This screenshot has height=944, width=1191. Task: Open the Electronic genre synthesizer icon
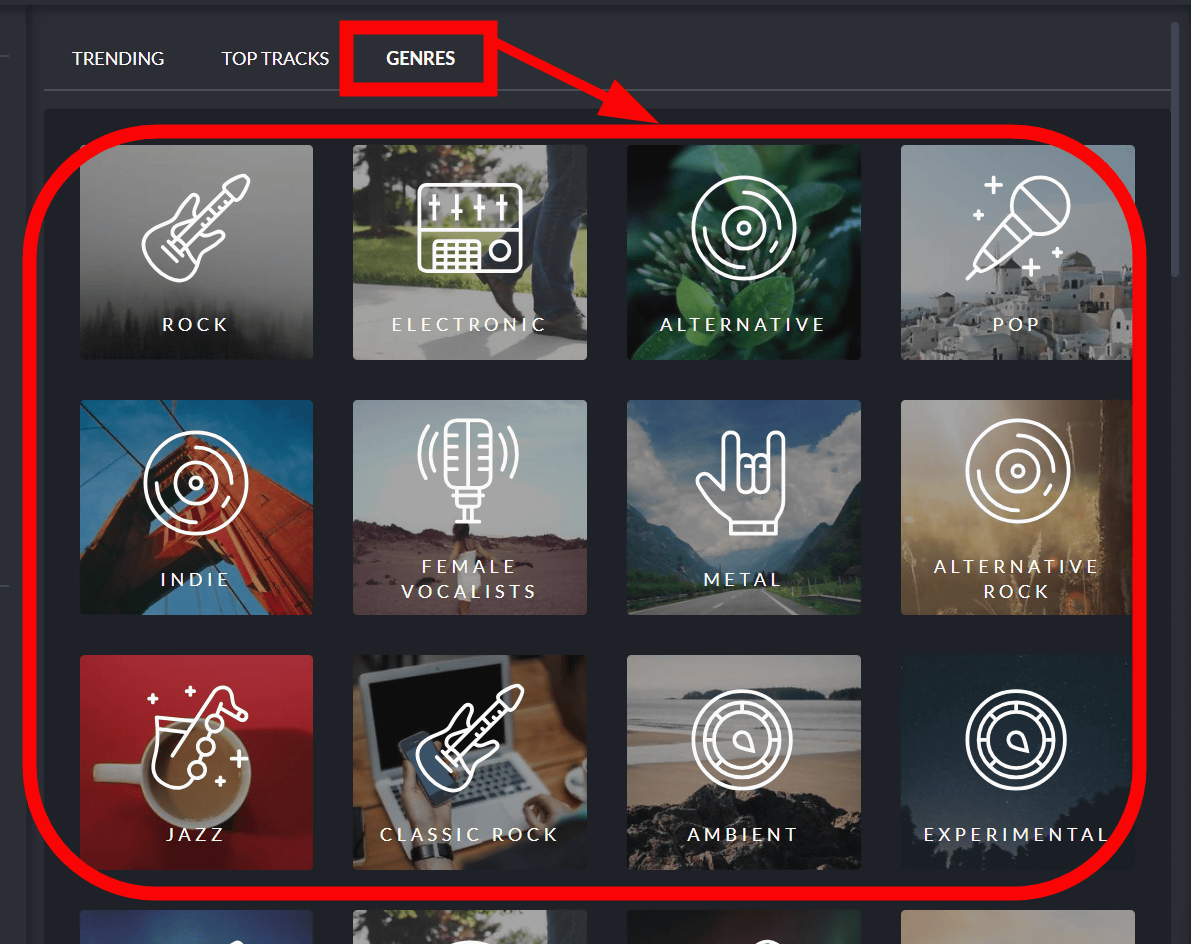pos(469,227)
